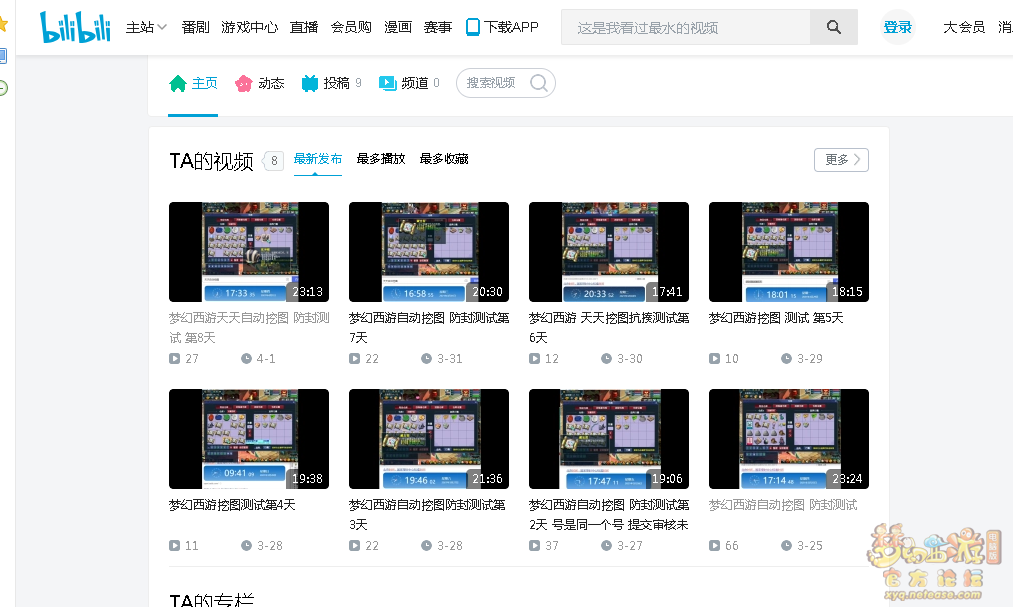Expand the 主站 dropdown menu

point(146,27)
